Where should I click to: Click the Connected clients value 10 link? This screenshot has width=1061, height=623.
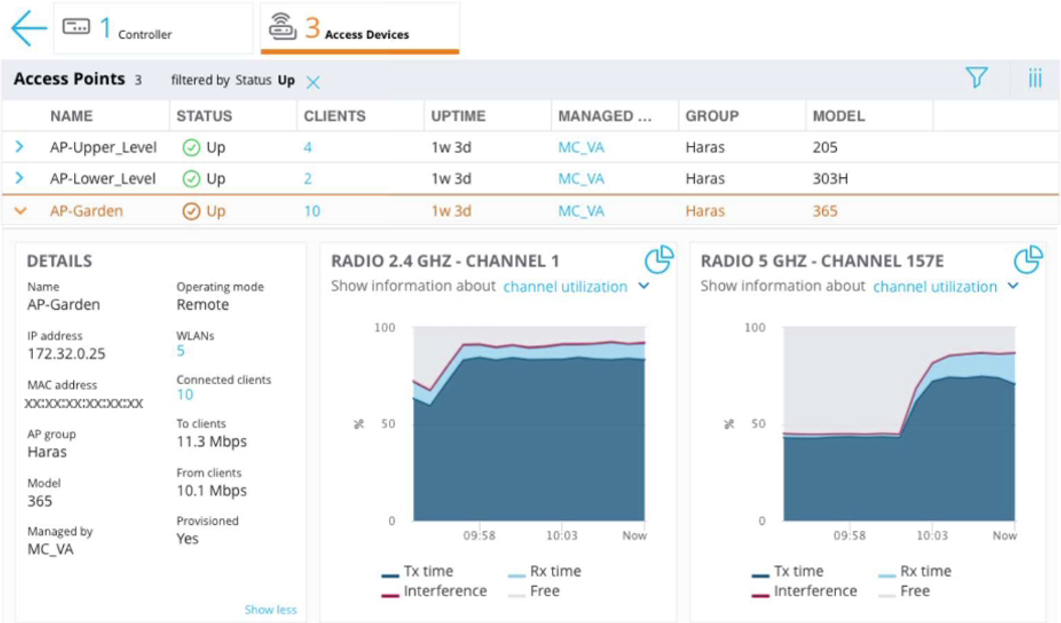coord(185,394)
